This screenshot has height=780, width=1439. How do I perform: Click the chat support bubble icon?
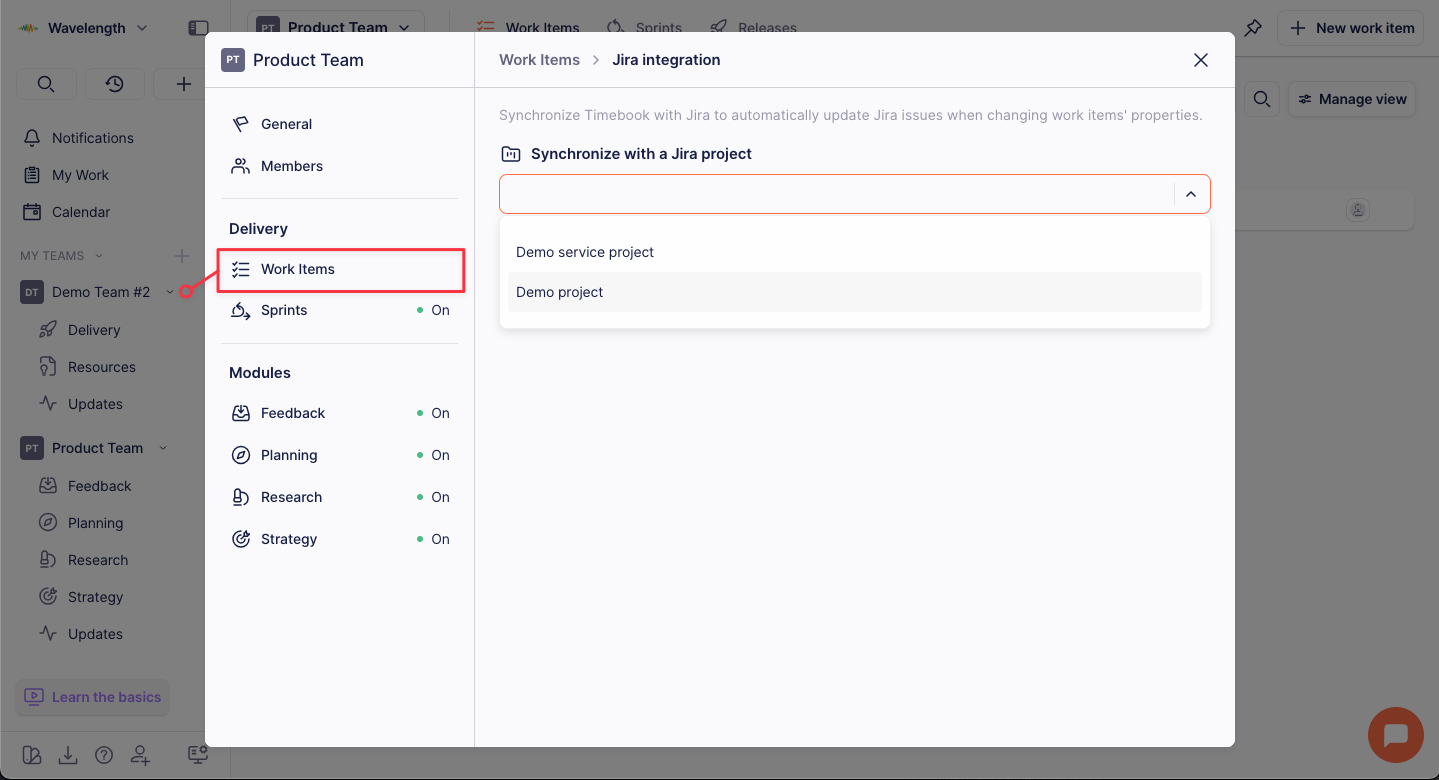pos(1395,735)
